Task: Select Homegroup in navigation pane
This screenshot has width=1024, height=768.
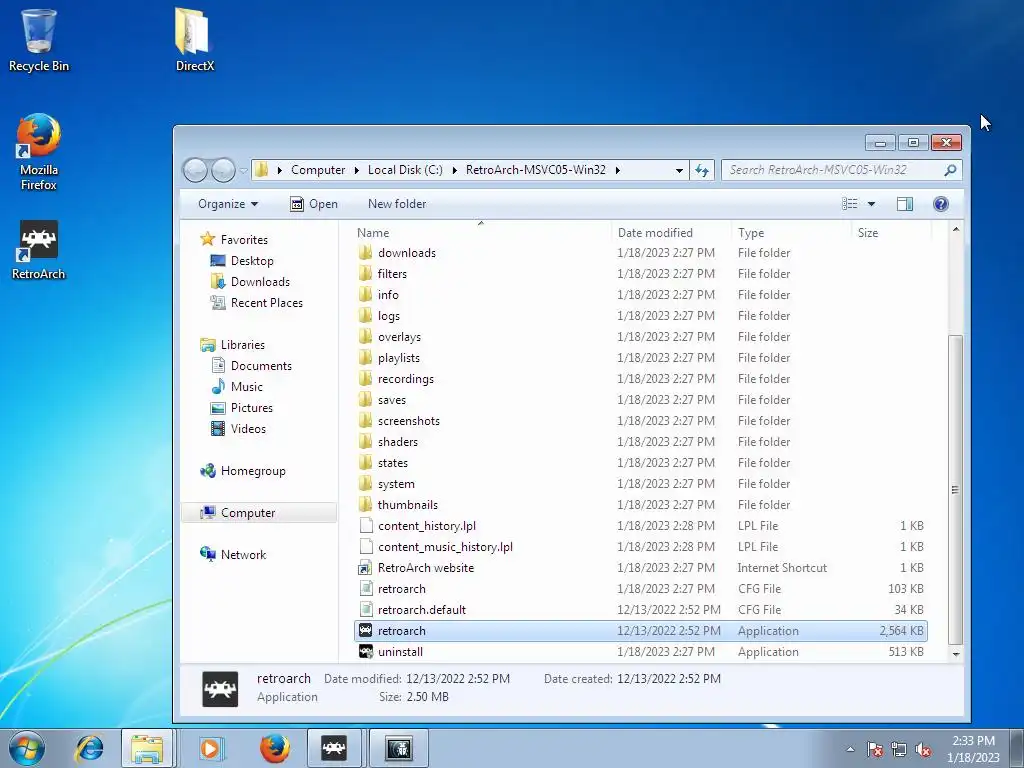Action: coord(253,471)
